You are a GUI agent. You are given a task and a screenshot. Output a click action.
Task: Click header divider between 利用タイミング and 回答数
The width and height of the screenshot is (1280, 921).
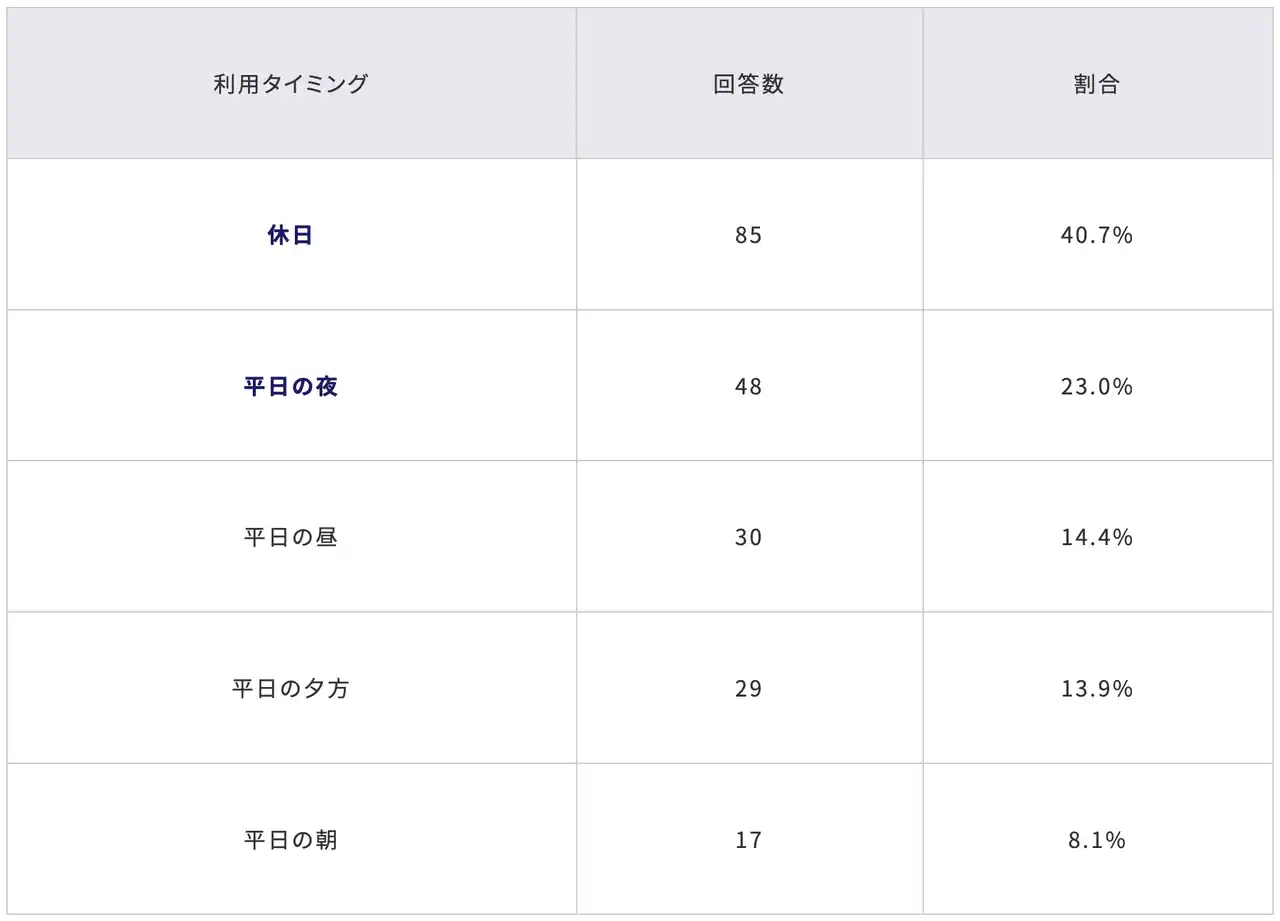(576, 84)
